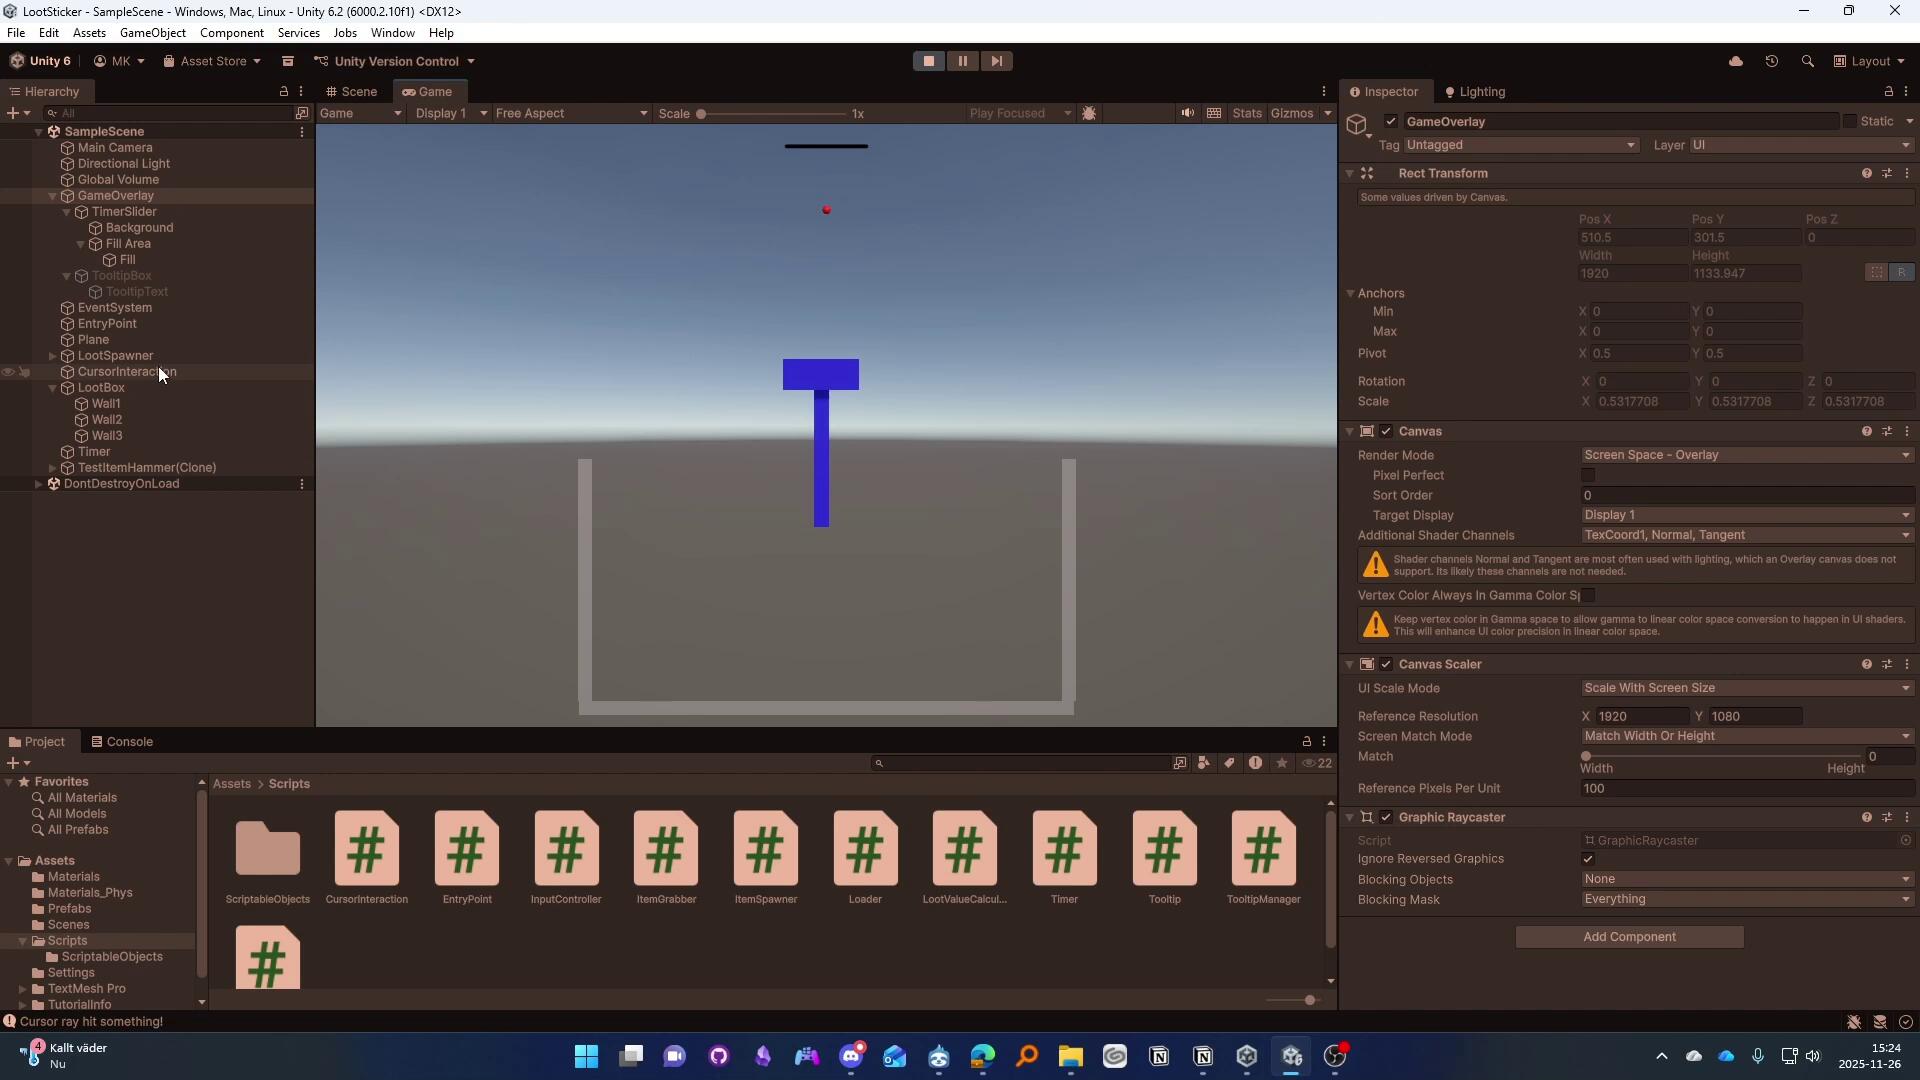Screen dimensions: 1920x1080
Task: Click the Project search by type icon
Action: pos(1204,763)
